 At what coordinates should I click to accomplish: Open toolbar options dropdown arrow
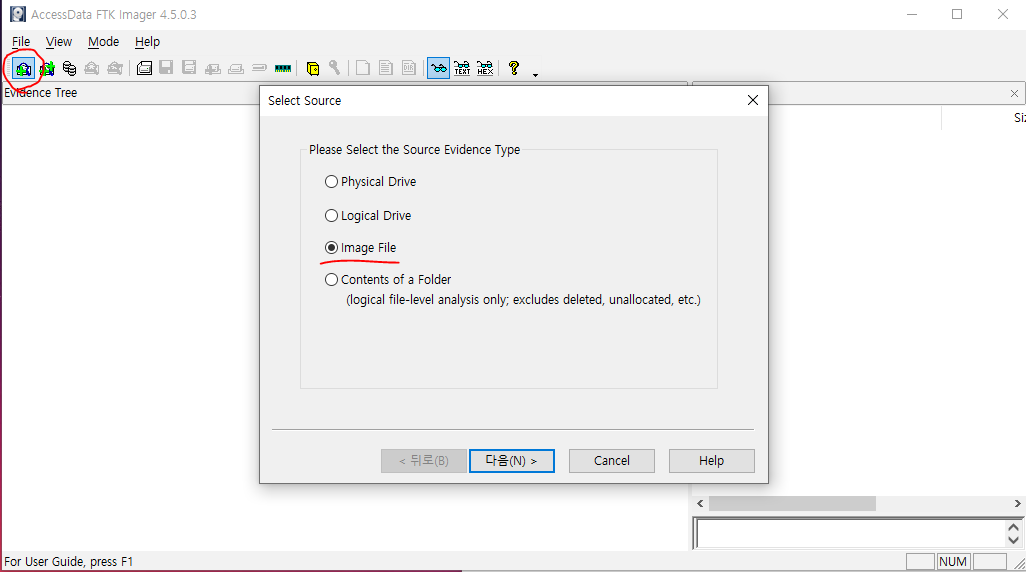pos(535,75)
